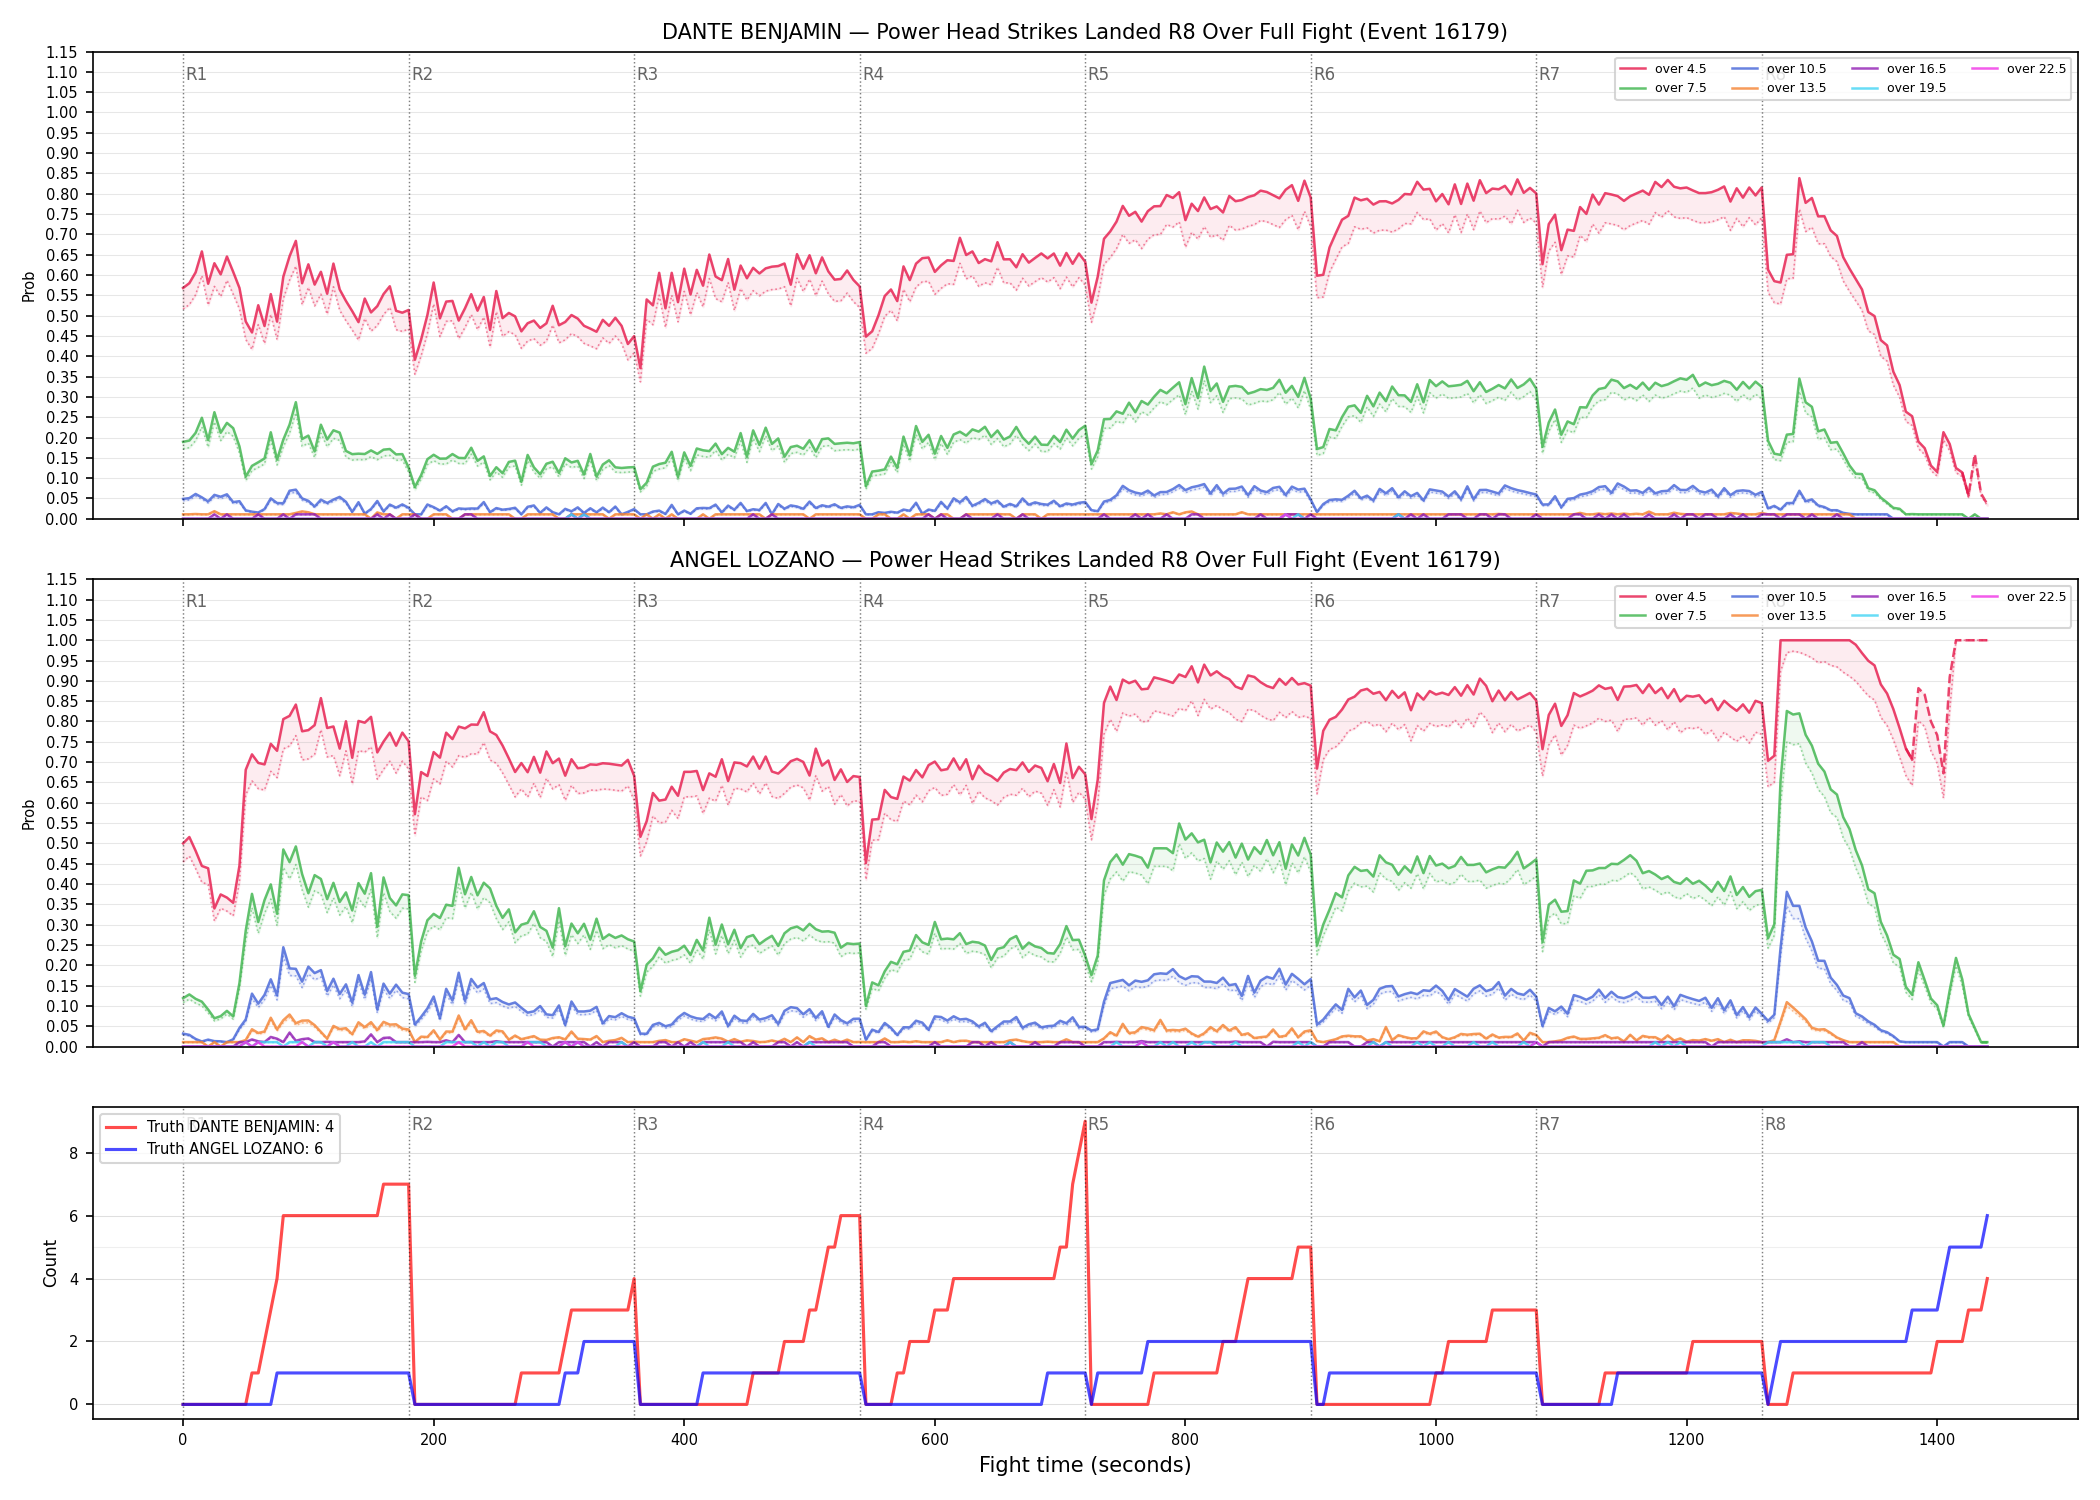Click the 1.15 tick label in Dante Benjamin chart

[x=61, y=52]
